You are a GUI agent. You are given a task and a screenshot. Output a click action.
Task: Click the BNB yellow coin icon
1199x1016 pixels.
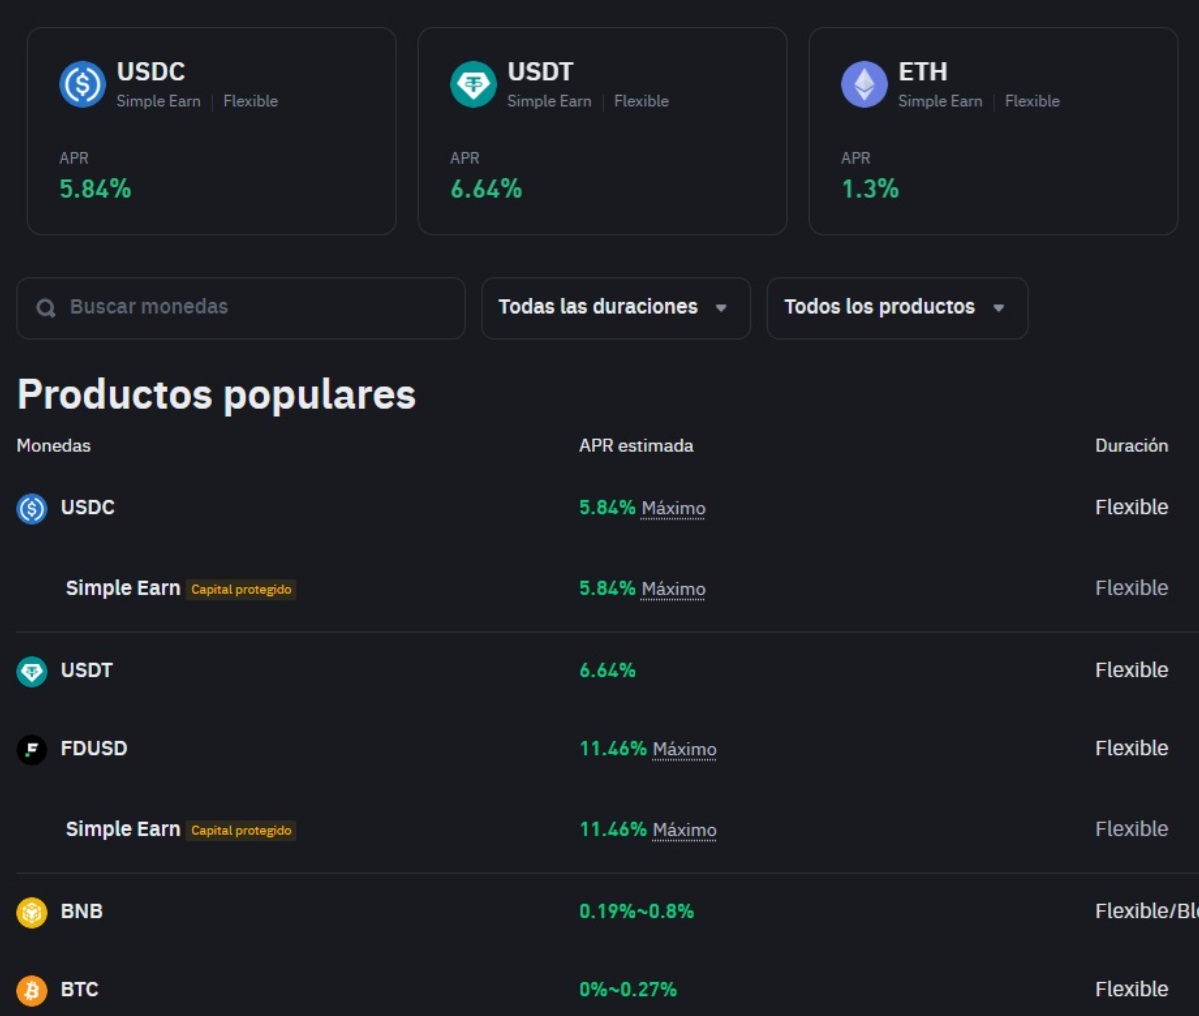pos(33,911)
